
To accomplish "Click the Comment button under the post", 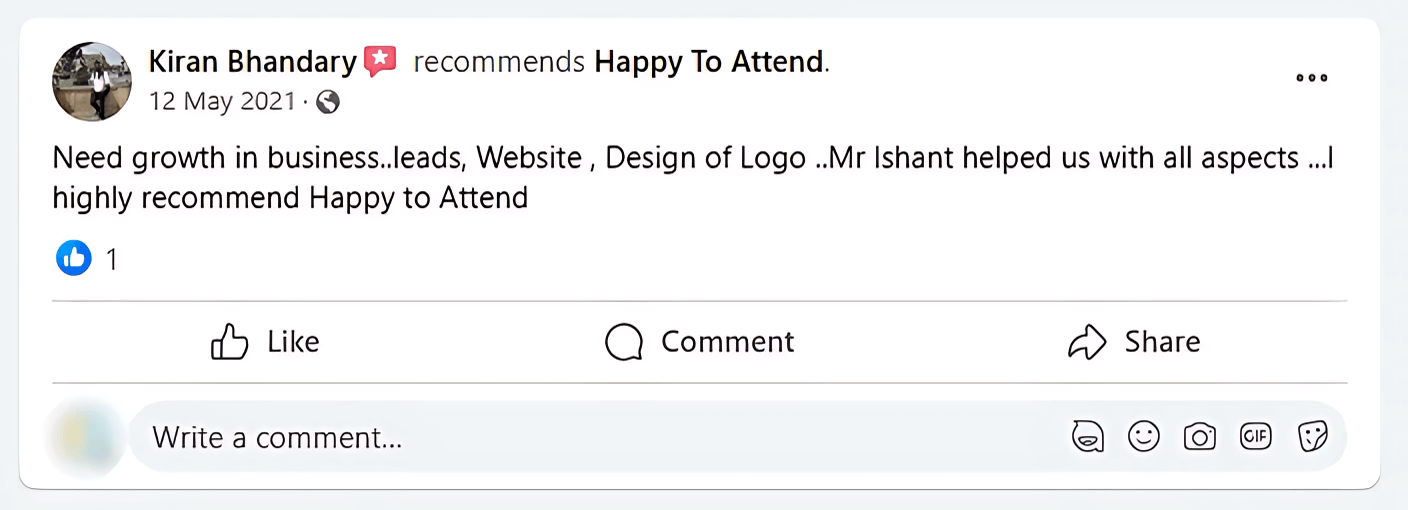I will (699, 342).
